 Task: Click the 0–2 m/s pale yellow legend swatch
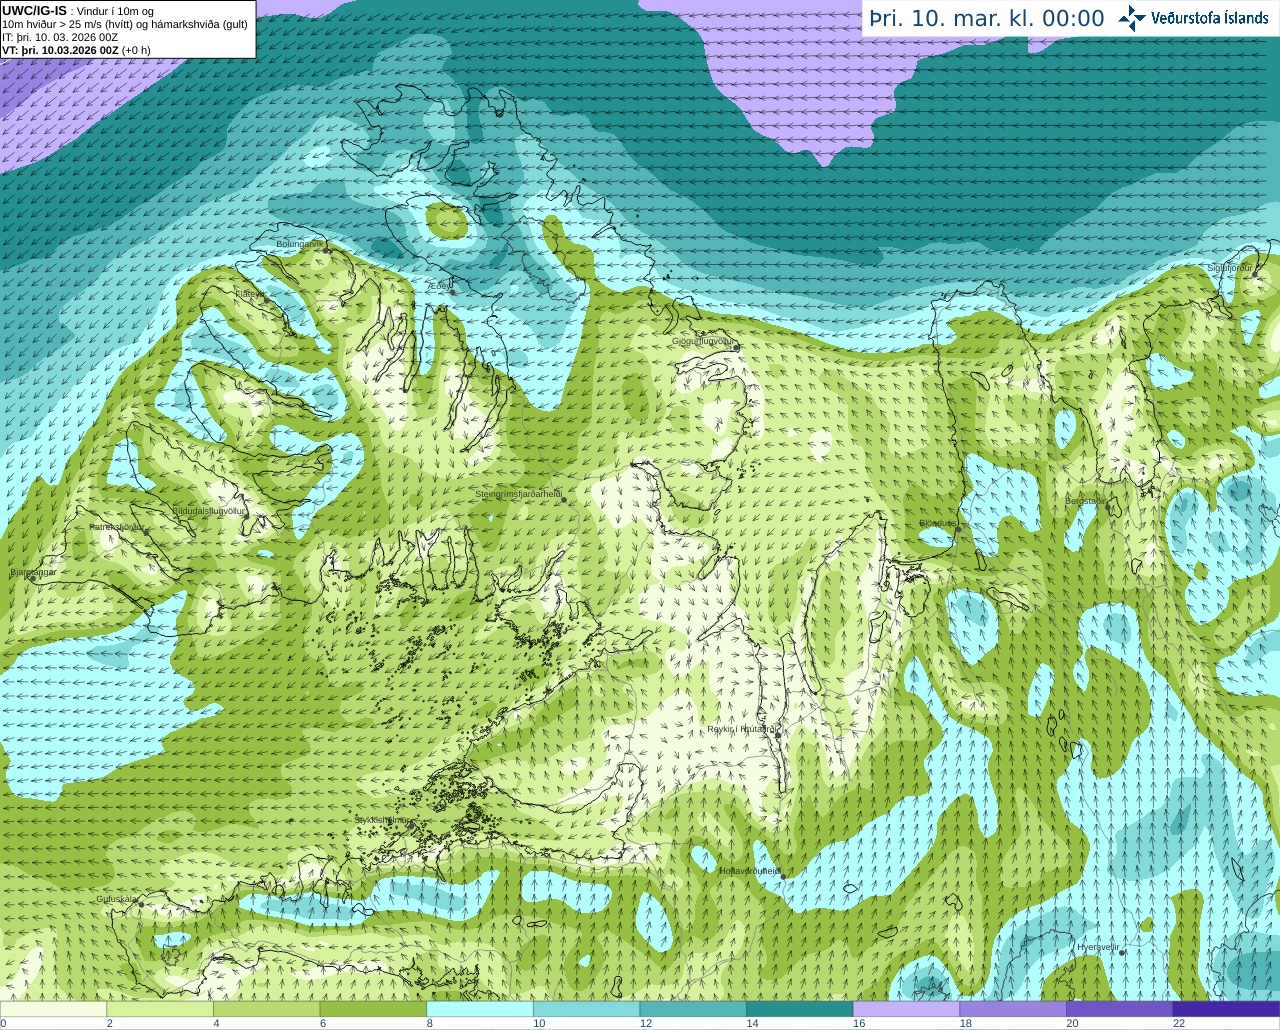pyautogui.click(x=53, y=1009)
